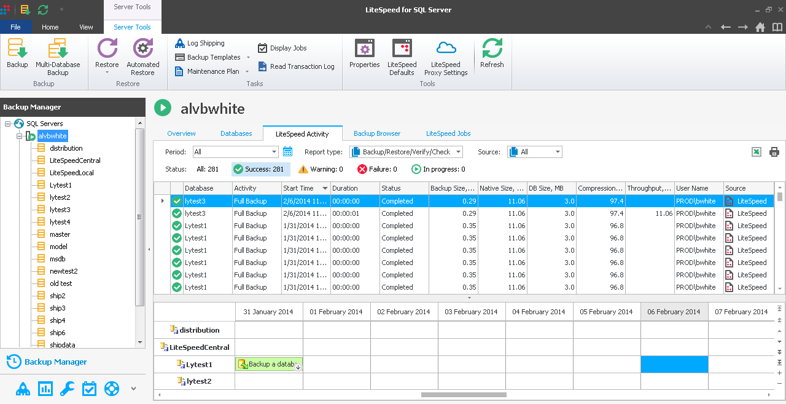
Task: Click the refresh icon in quick access toolbar
Action: [43, 10]
